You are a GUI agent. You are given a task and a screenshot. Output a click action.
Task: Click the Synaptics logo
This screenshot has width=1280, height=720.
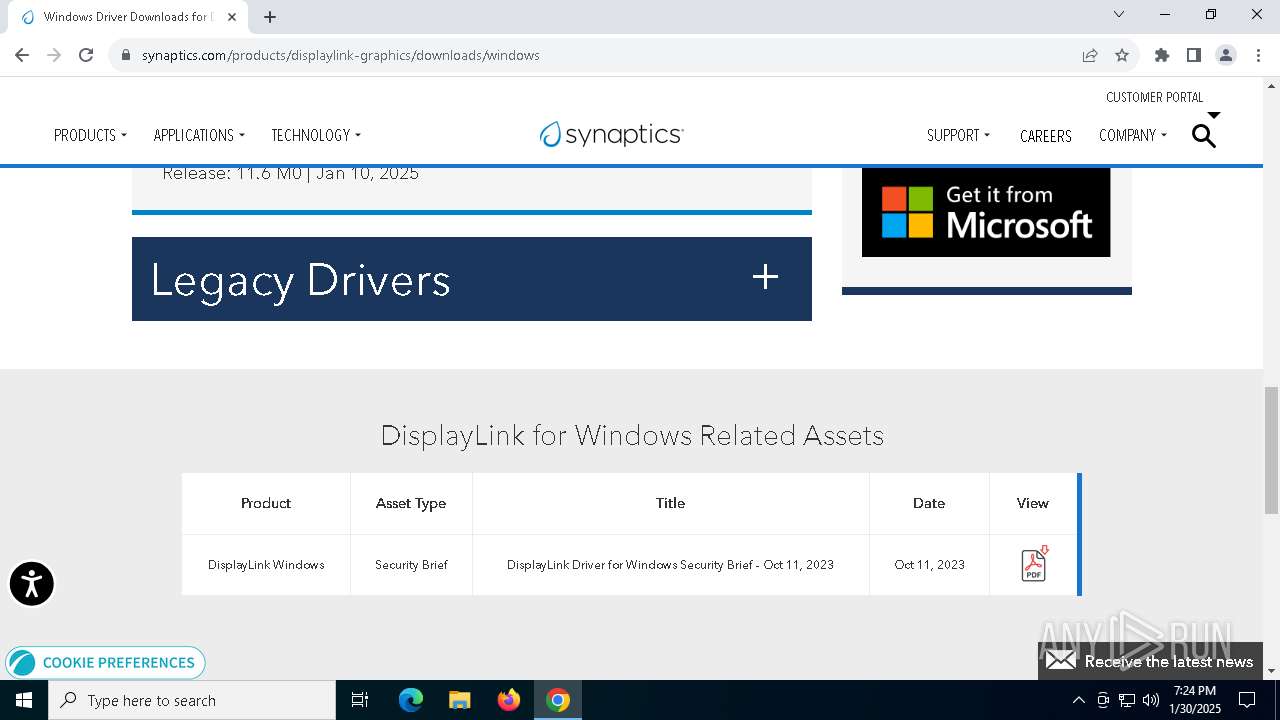pos(611,135)
